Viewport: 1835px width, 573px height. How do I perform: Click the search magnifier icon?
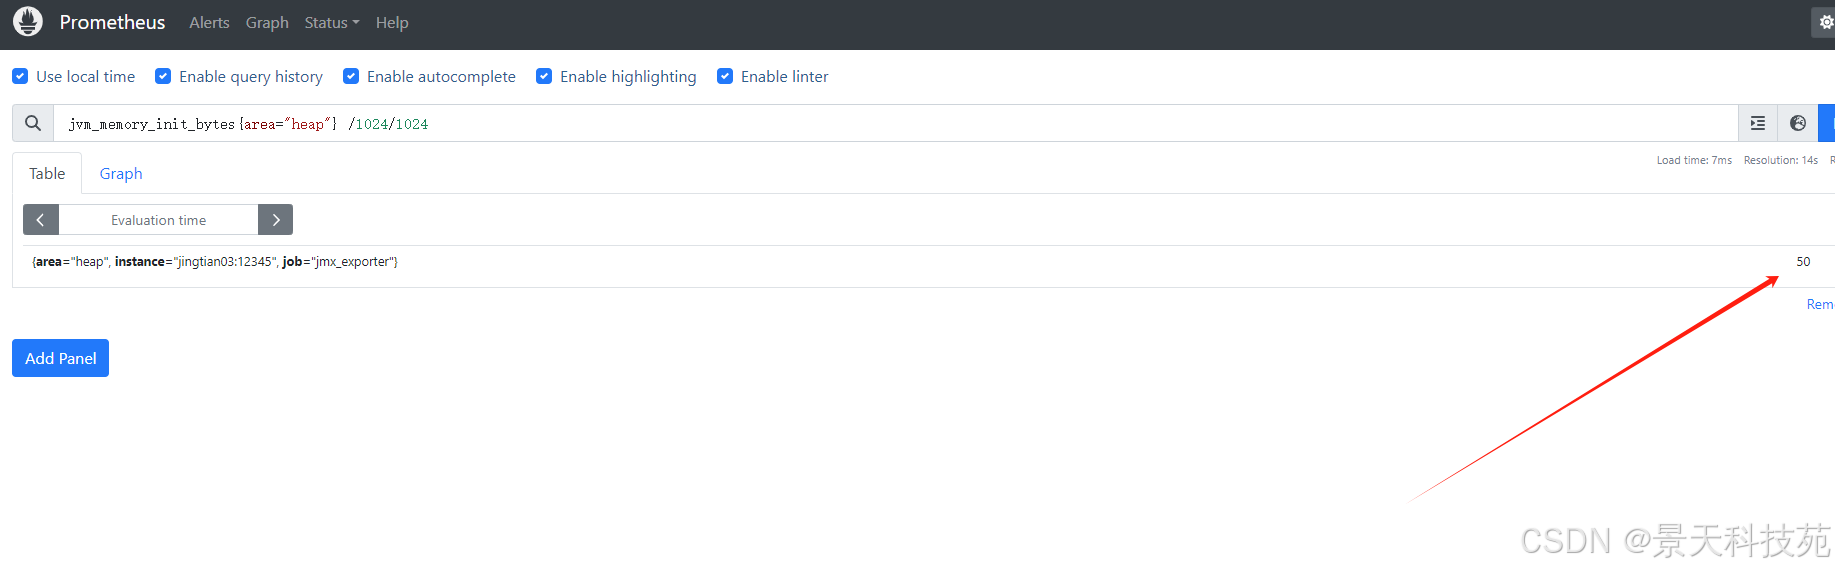point(33,123)
